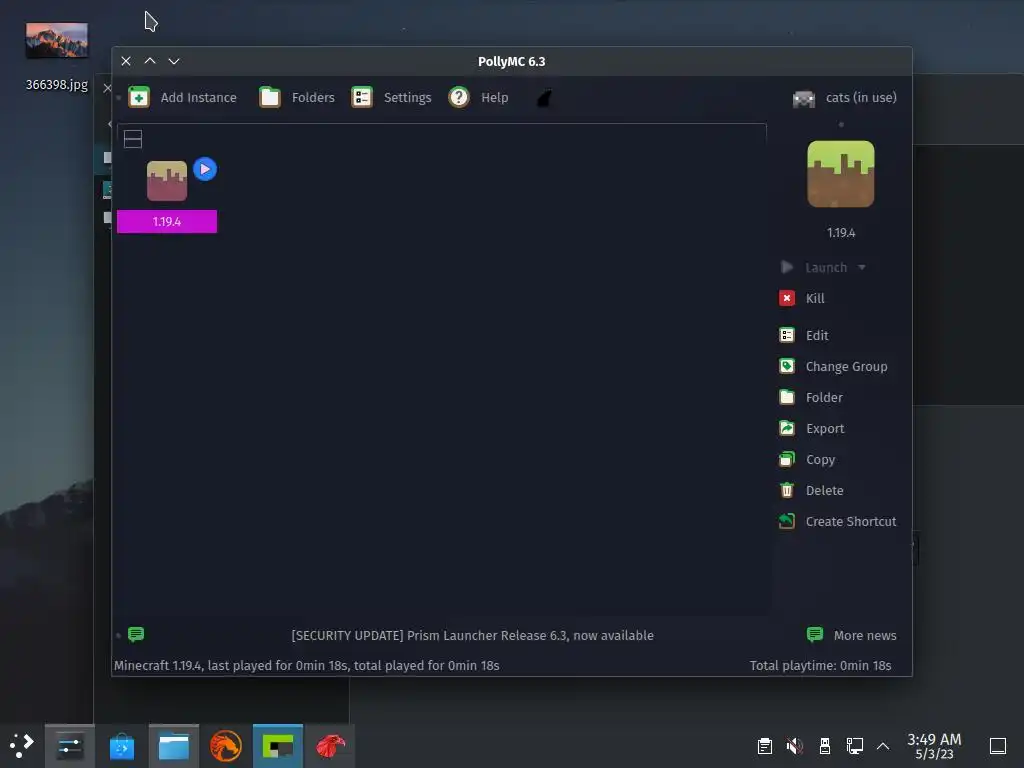This screenshot has height=768, width=1024.
Task: Close the PollyMC window
Action: pyautogui.click(x=126, y=61)
